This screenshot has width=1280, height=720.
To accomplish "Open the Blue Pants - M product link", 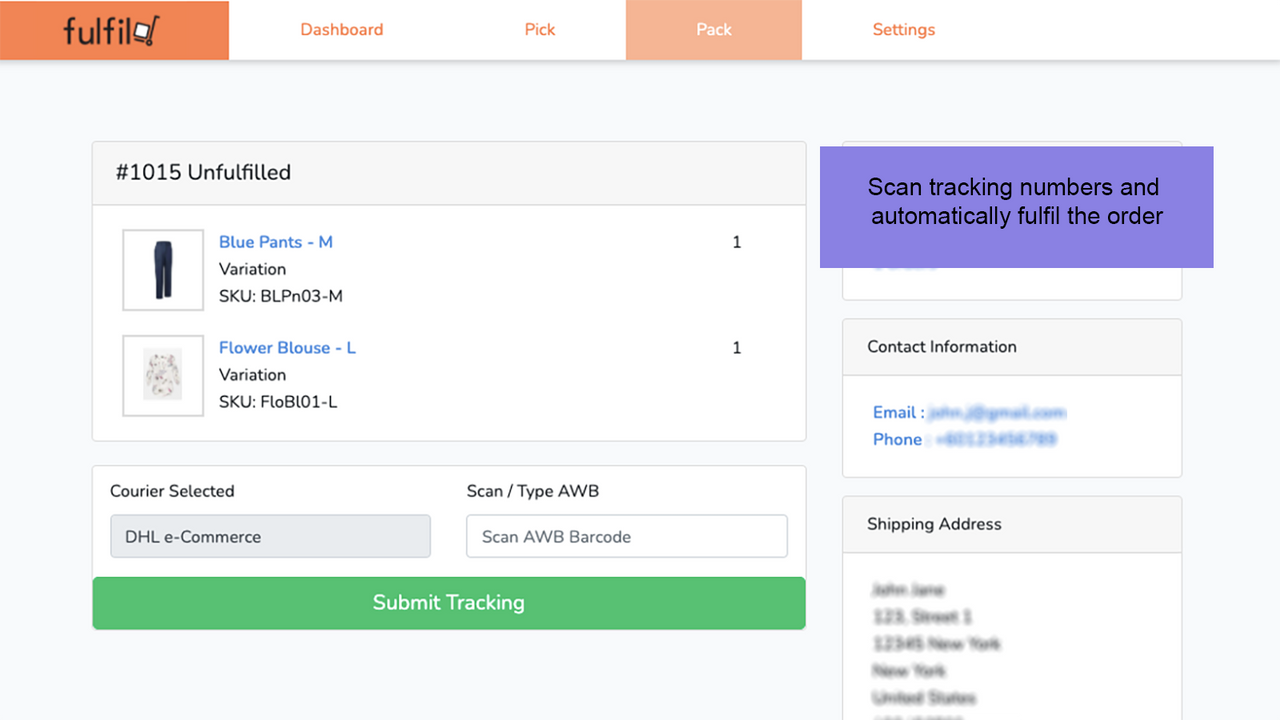I will 276,242.
